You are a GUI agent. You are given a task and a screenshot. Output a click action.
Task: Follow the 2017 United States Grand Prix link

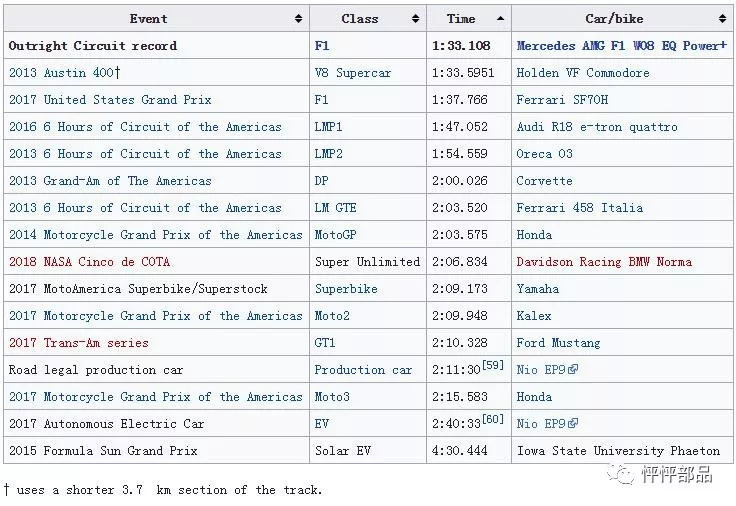click(x=110, y=100)
